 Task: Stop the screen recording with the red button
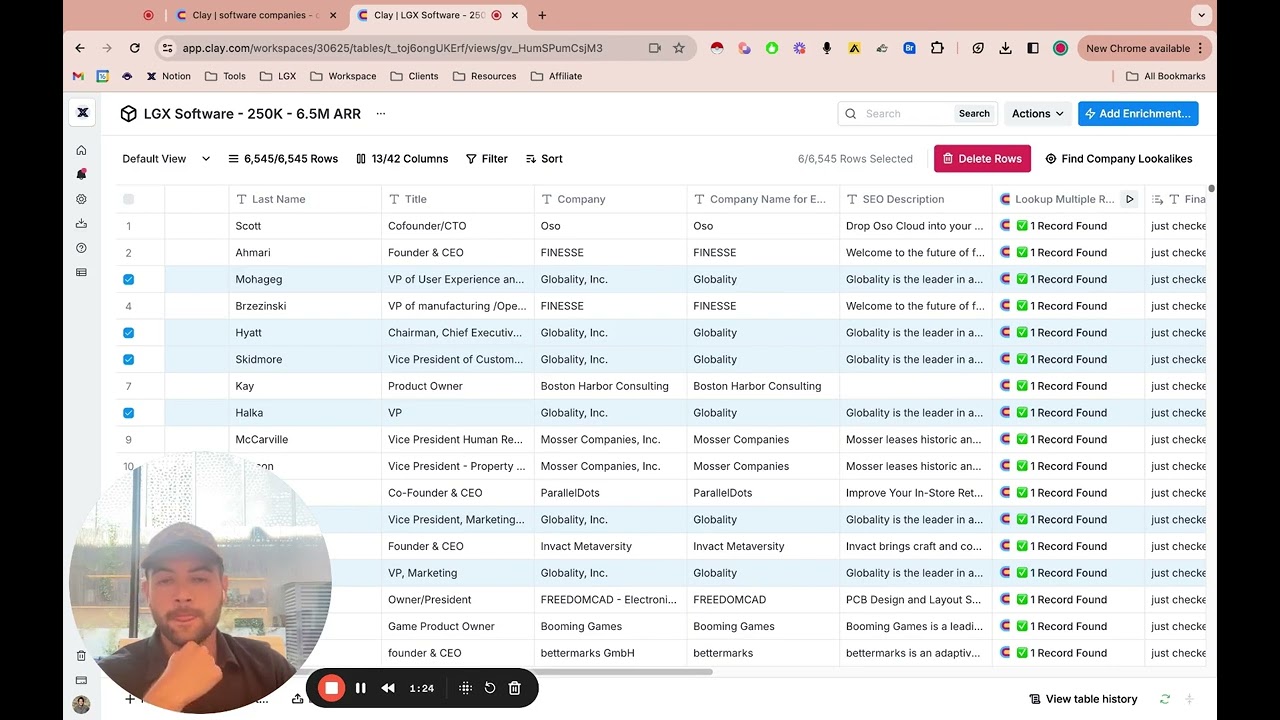[x=331, y=688]
